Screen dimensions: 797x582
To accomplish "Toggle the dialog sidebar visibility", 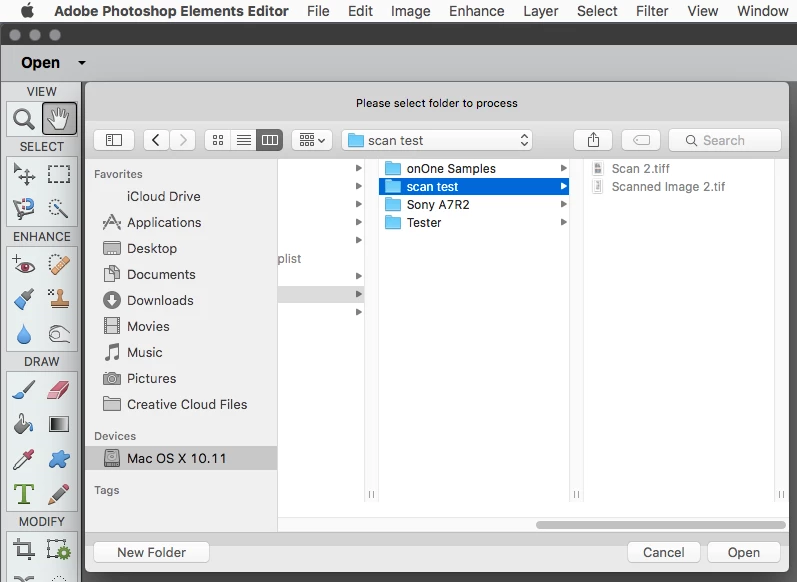I will coord(114,140).
